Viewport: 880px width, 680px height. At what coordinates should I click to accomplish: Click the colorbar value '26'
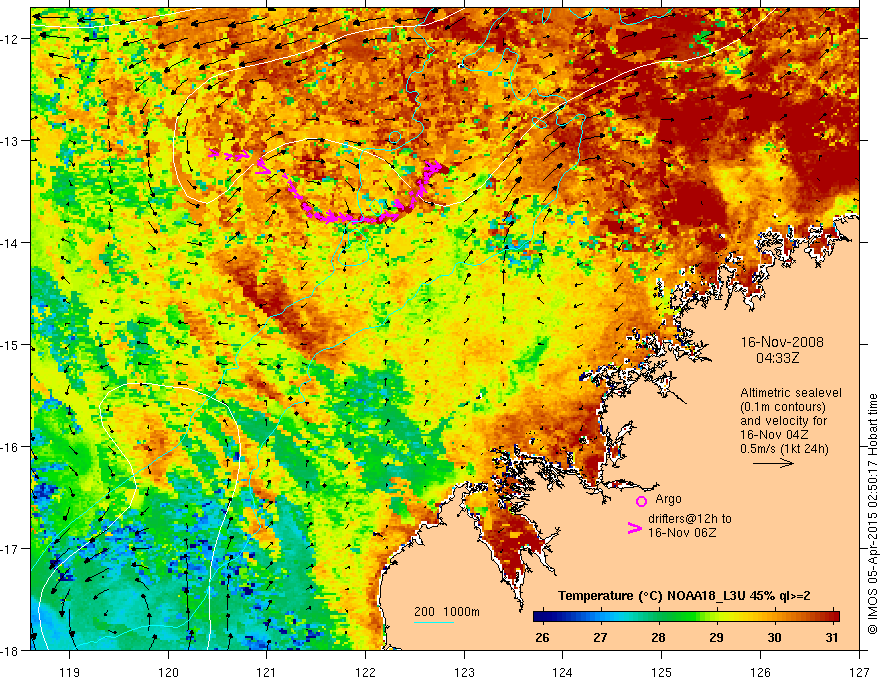tap(542, 638)
